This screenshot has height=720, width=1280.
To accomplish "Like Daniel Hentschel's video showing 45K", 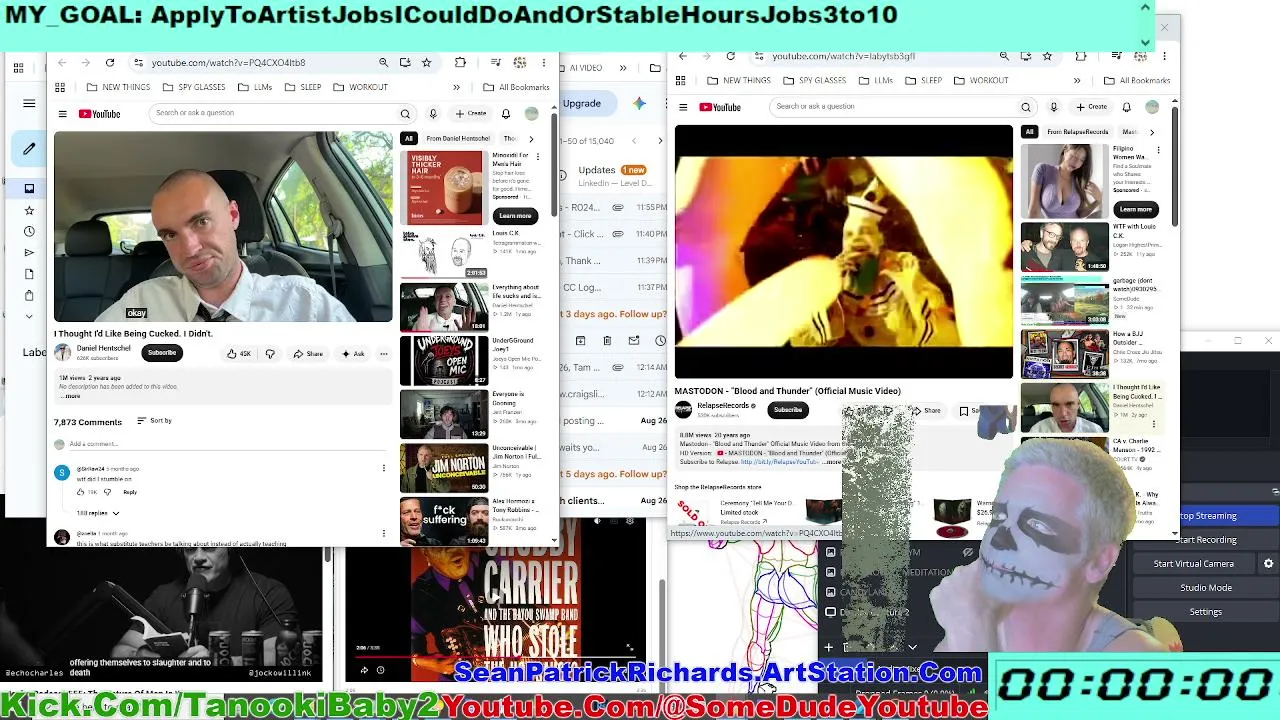I will click(238, 354).
